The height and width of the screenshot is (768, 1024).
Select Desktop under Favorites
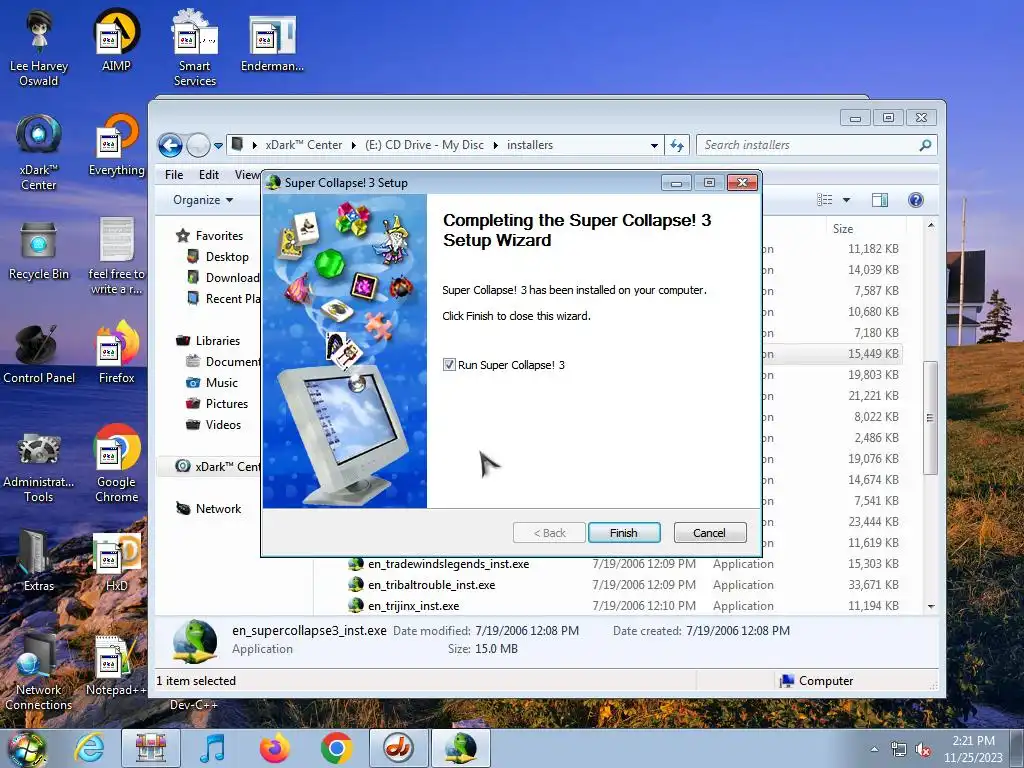click(x=227, y=257)
